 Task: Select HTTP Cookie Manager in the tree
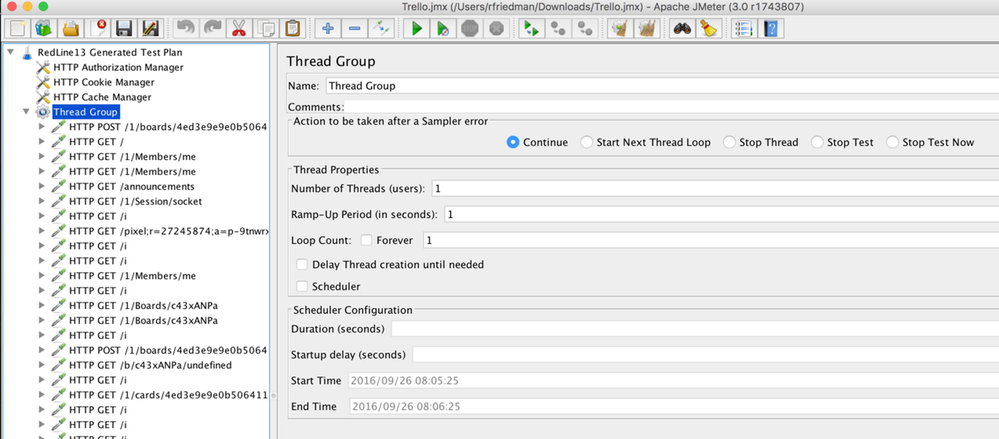tap(104, 82)
